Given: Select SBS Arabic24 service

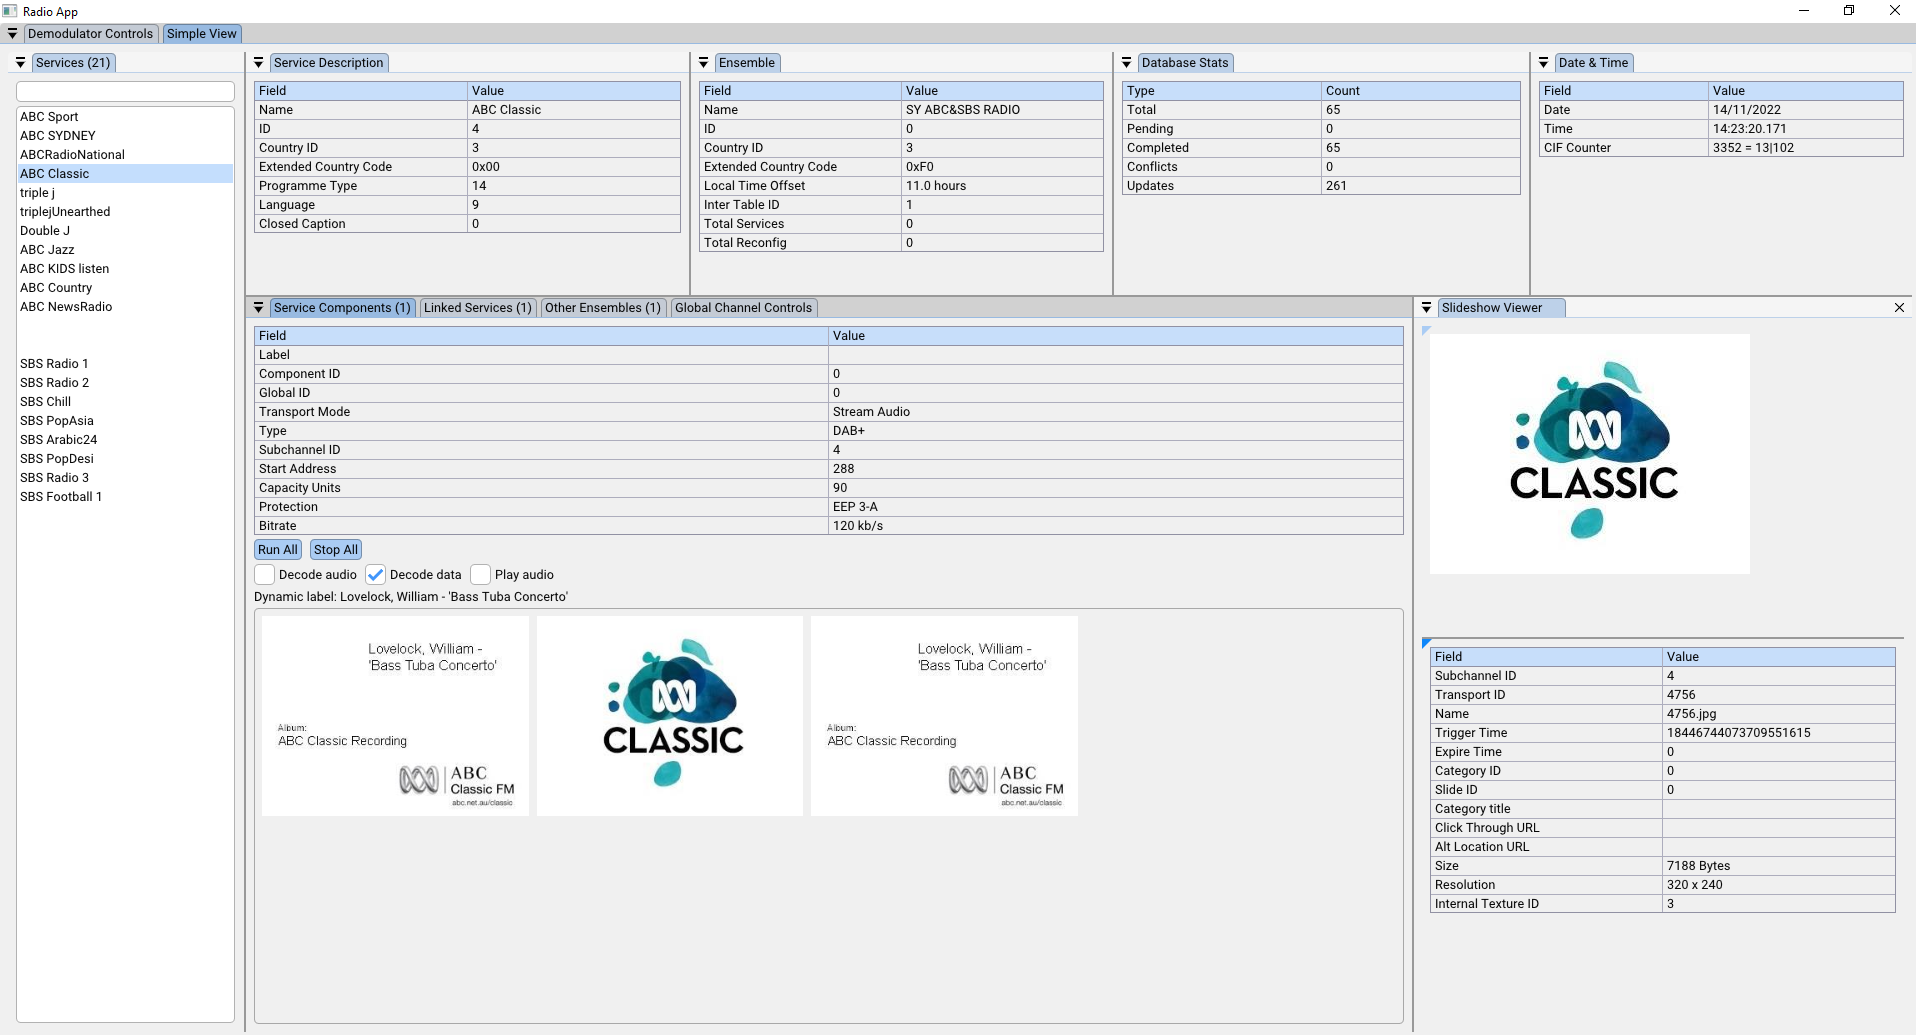Looking at the screenshot, I should [125, 440].
